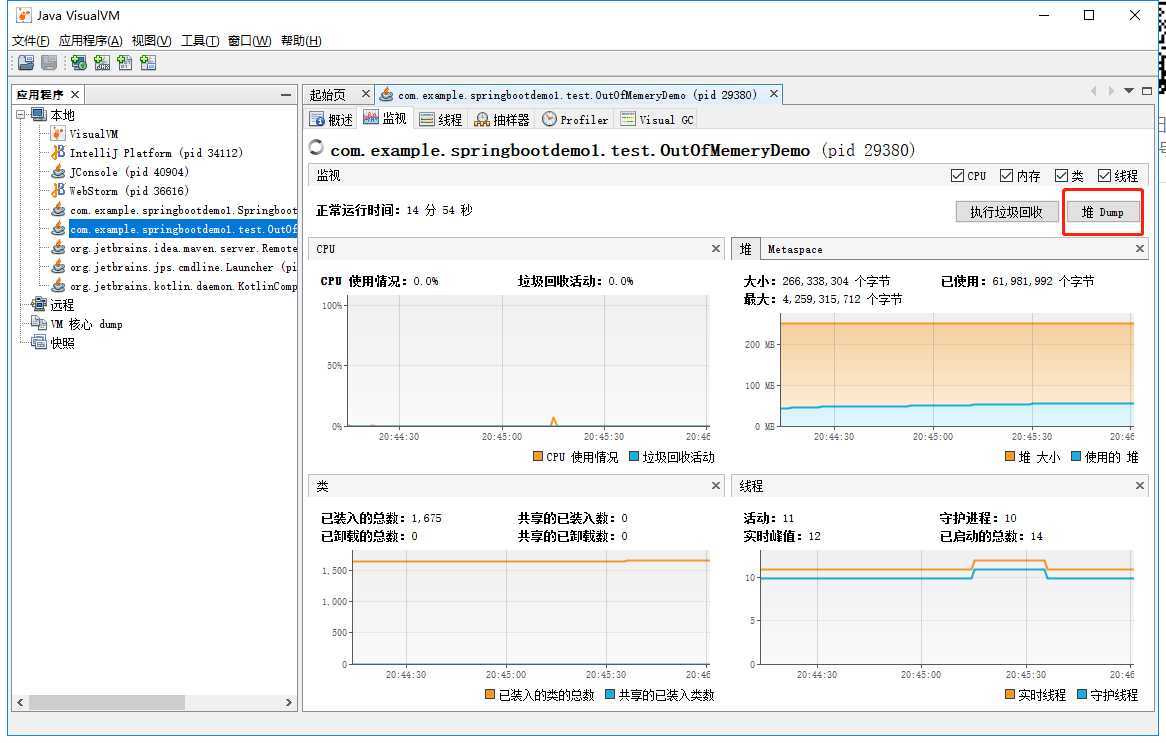Screen dimensions: 1166x743
Task: Select the IntelliJ Platform (pid 34112) icon
Action: pos(58,152)
